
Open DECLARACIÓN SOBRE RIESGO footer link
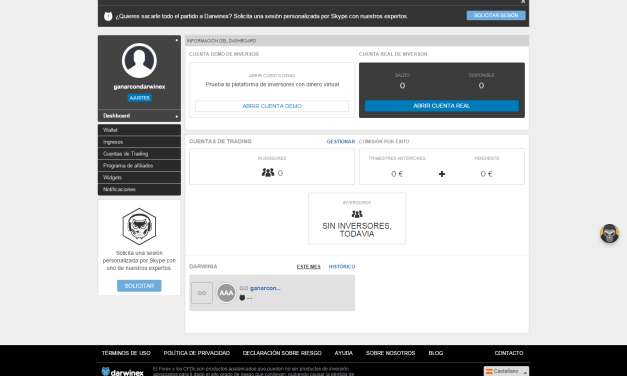[x=282, y=353]
